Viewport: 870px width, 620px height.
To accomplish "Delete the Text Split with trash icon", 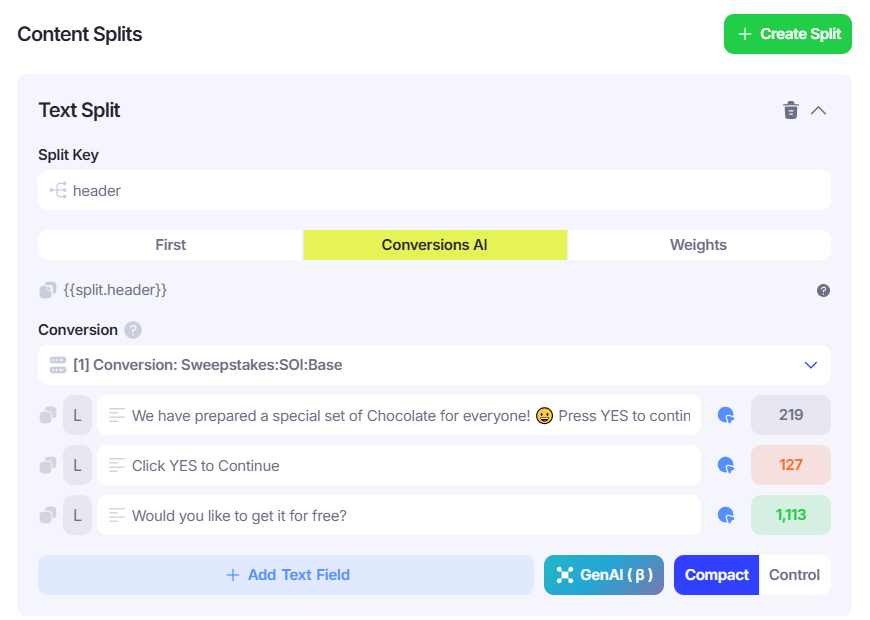I will (791, 110).
